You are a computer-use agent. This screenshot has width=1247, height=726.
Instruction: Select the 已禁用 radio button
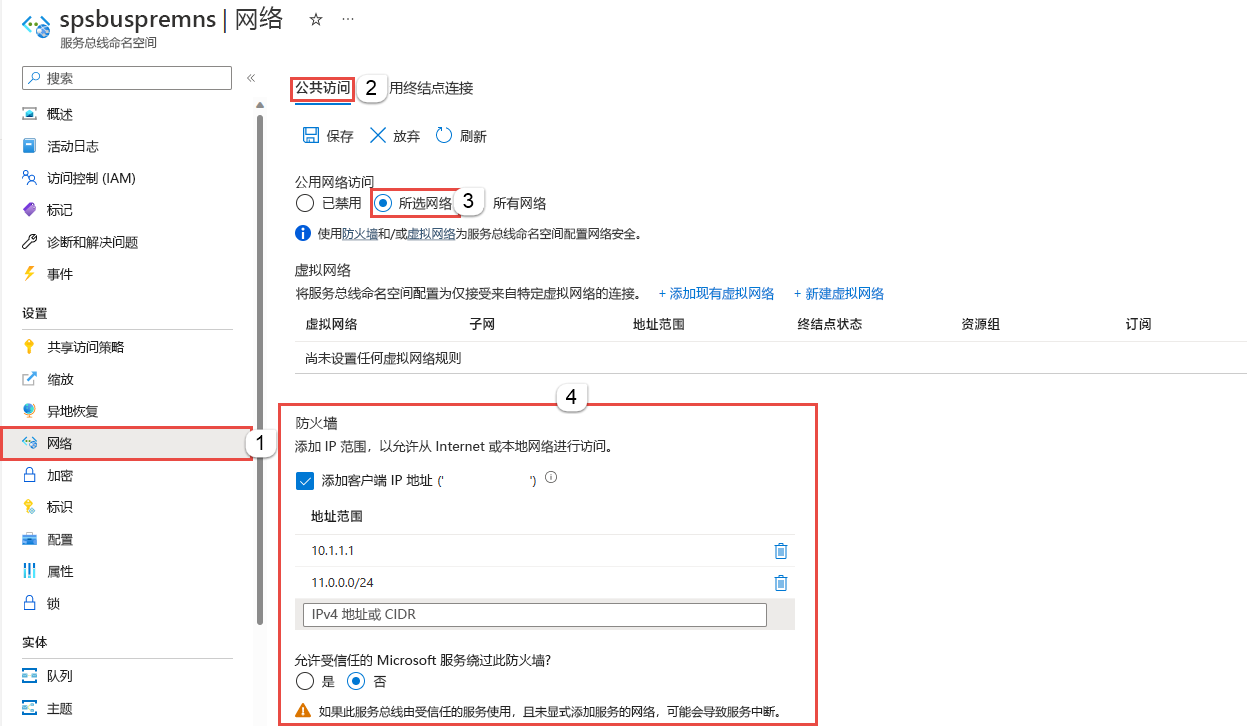click(305, 203)
